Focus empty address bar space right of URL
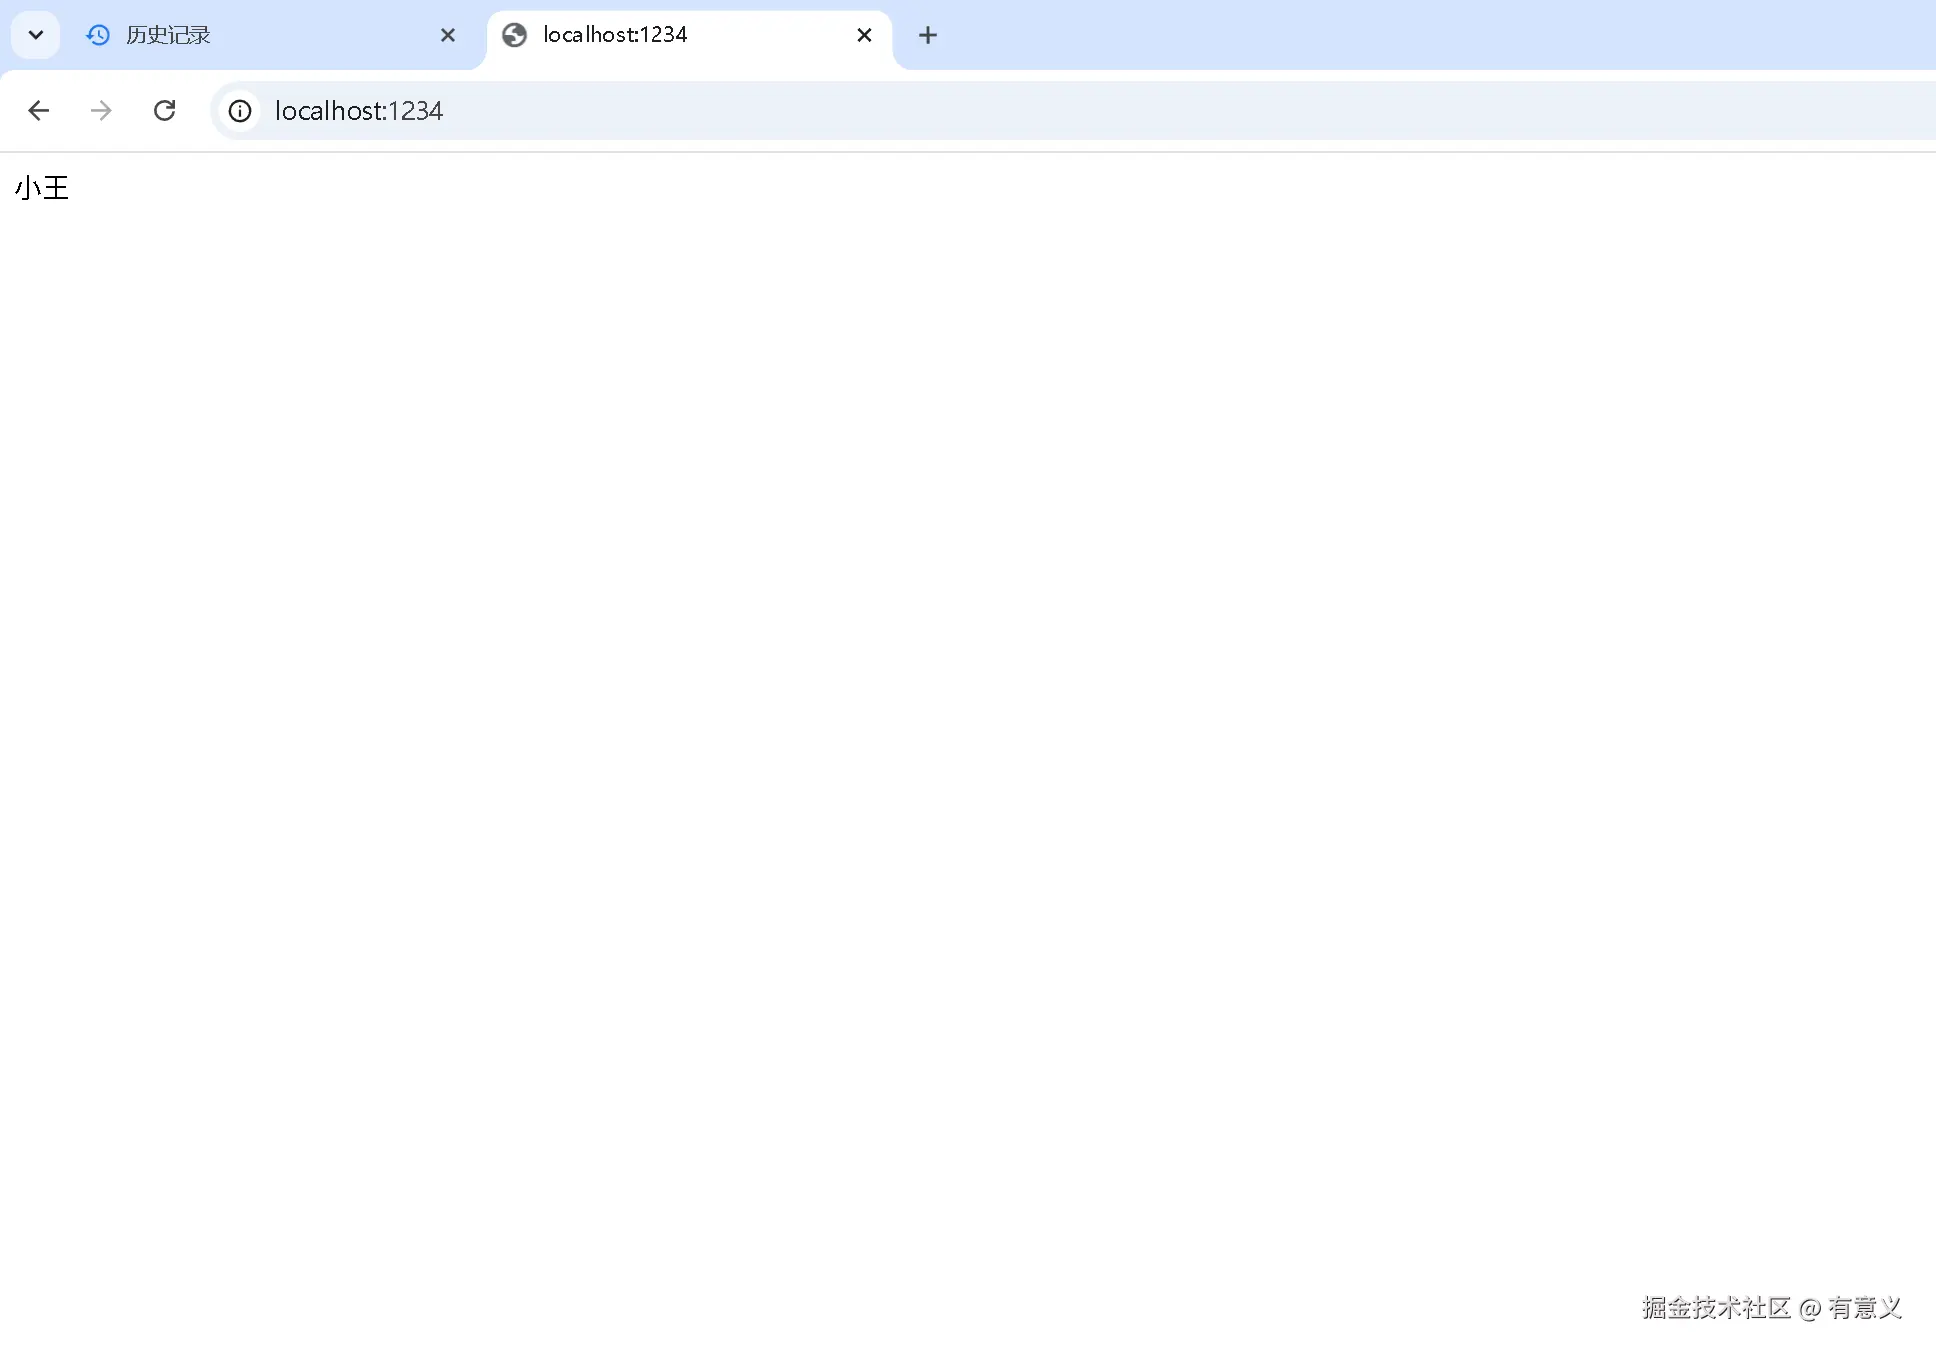Screen dimensions: 1936x1355 [1100, 110]
